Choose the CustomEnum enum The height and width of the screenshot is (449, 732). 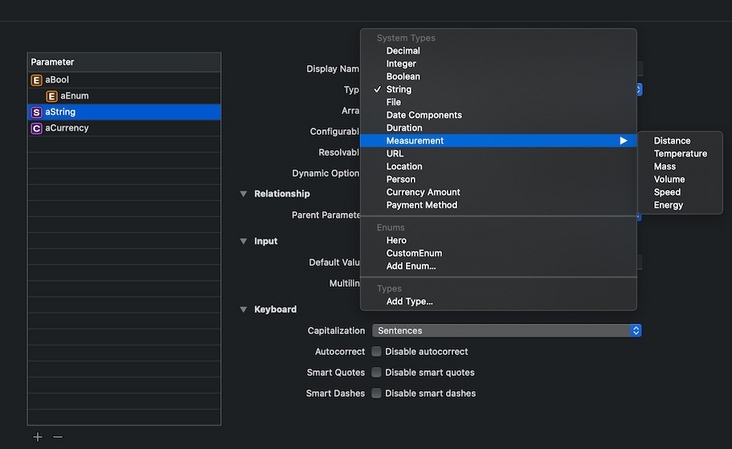(x=499, y=253)
